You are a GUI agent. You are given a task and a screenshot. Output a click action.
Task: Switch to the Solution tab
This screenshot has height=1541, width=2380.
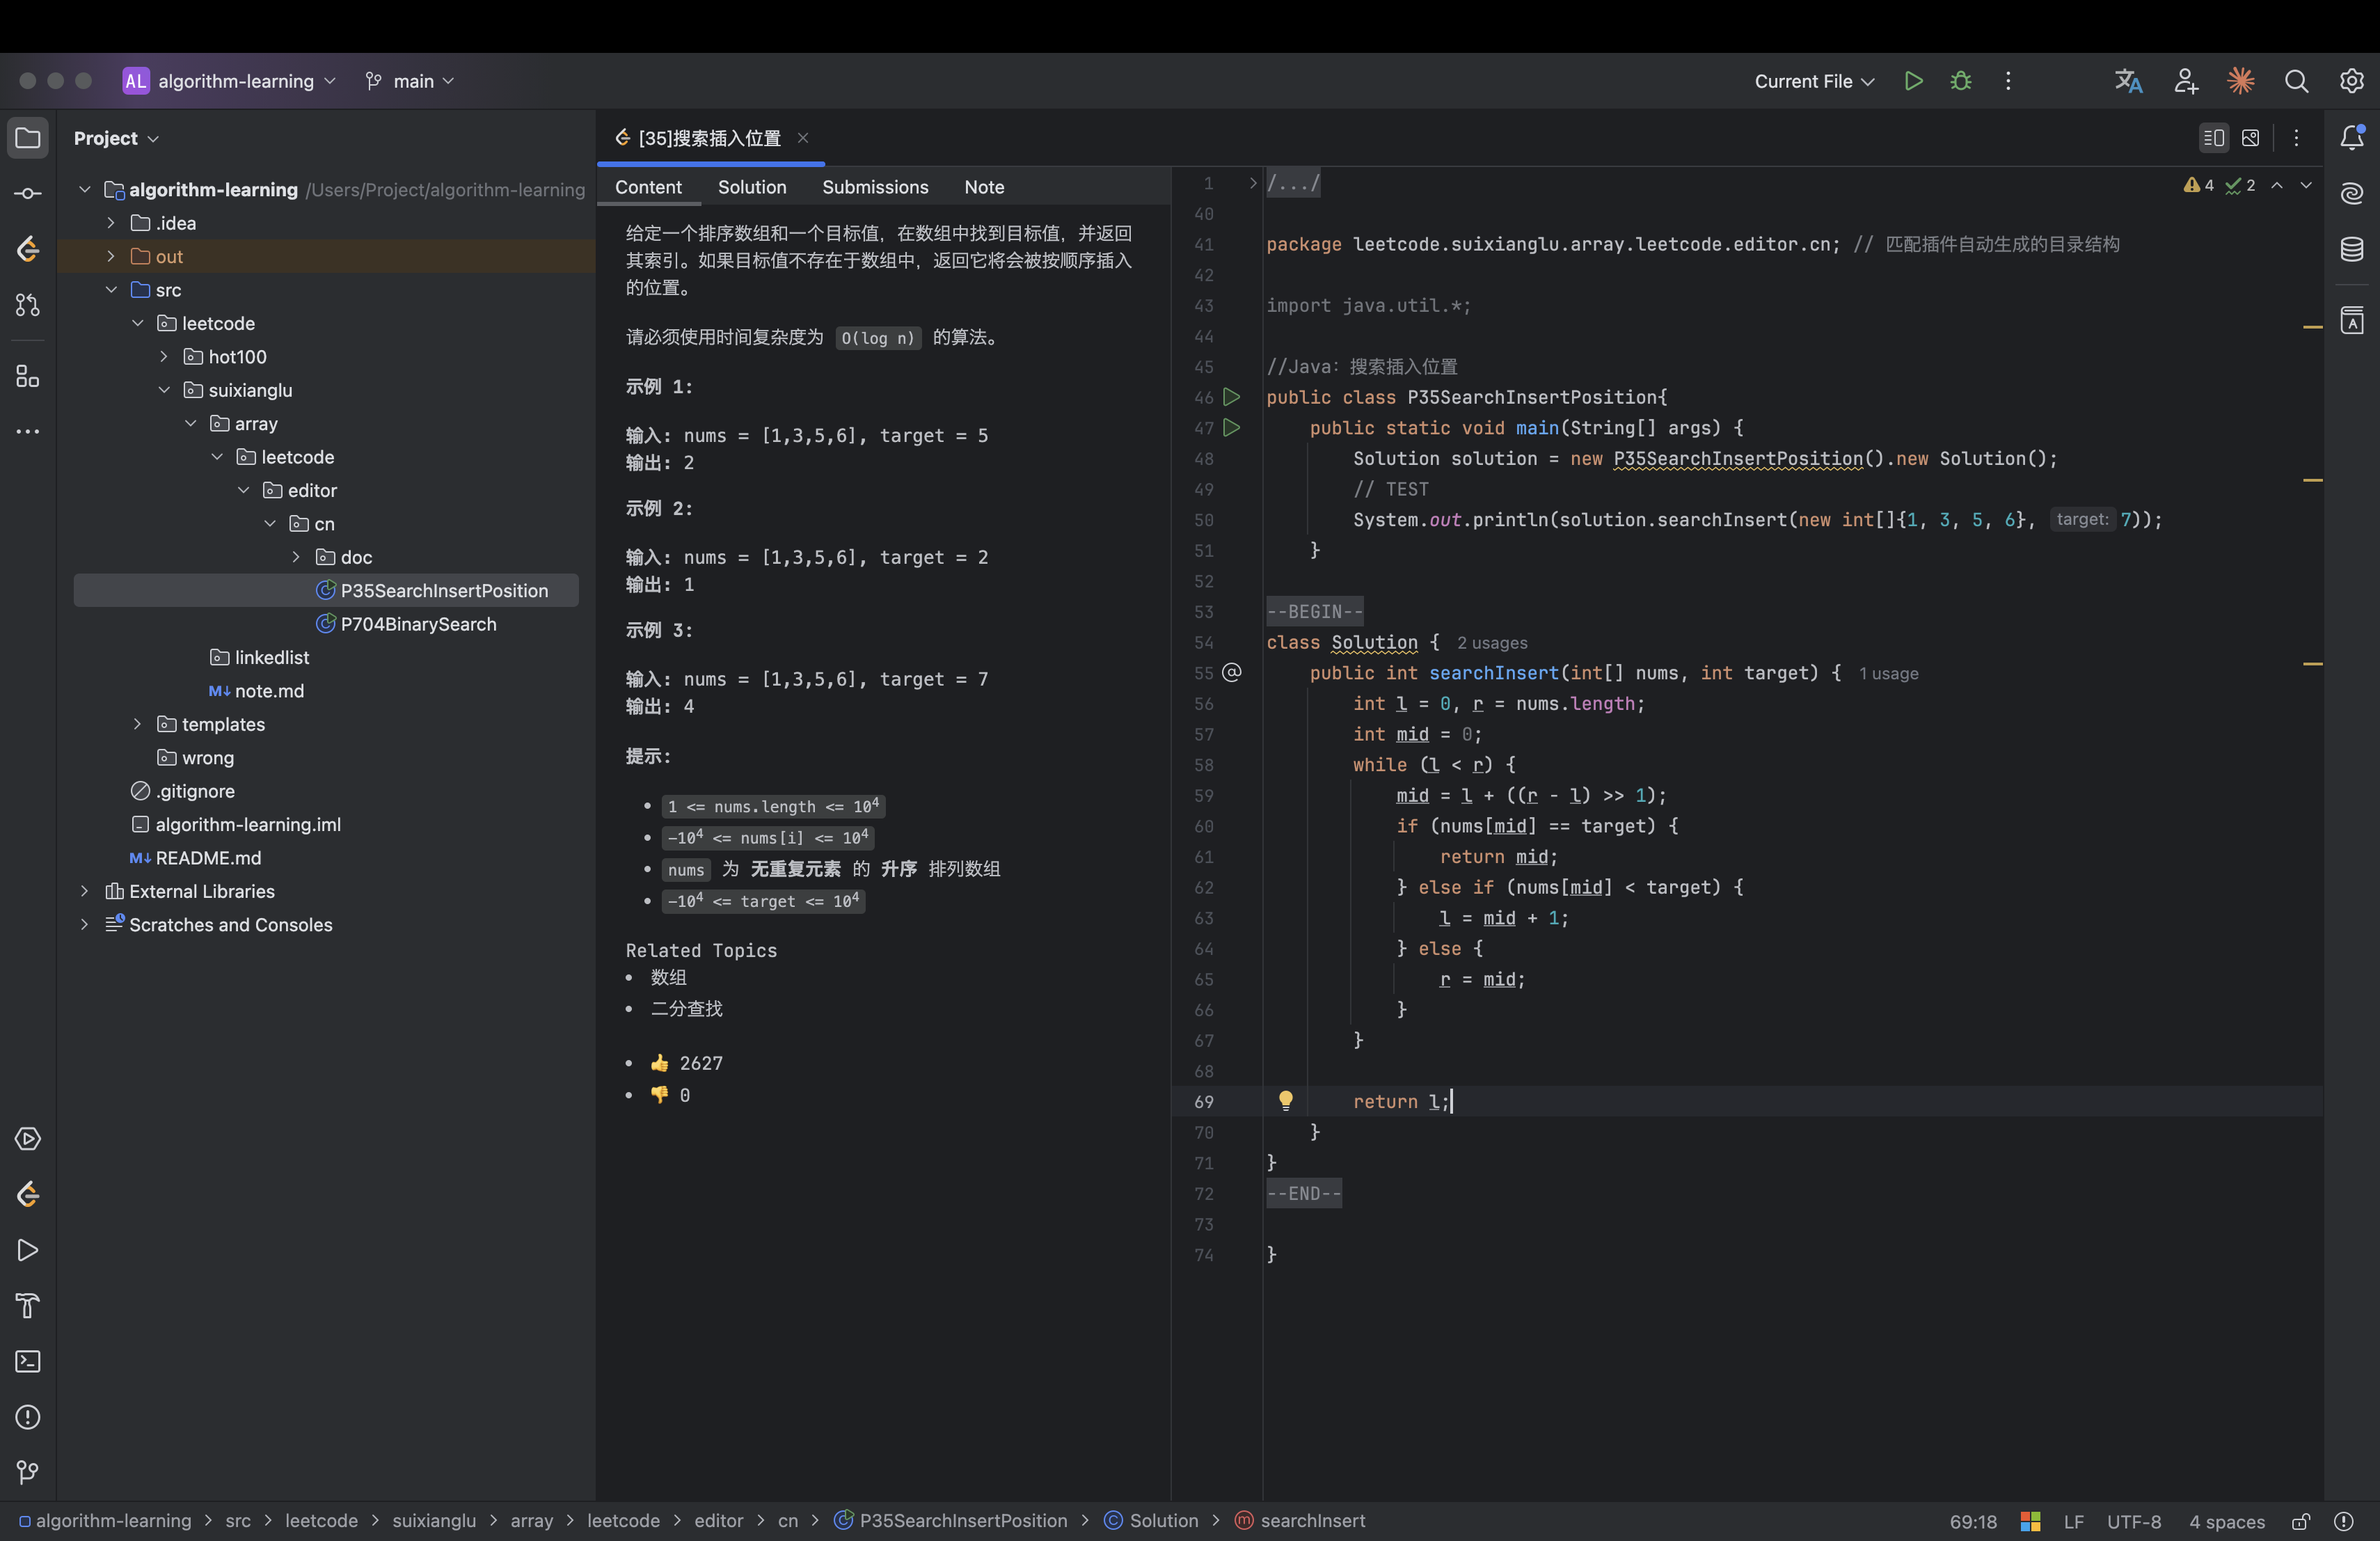pyautogui.click(x=751, y=187)
